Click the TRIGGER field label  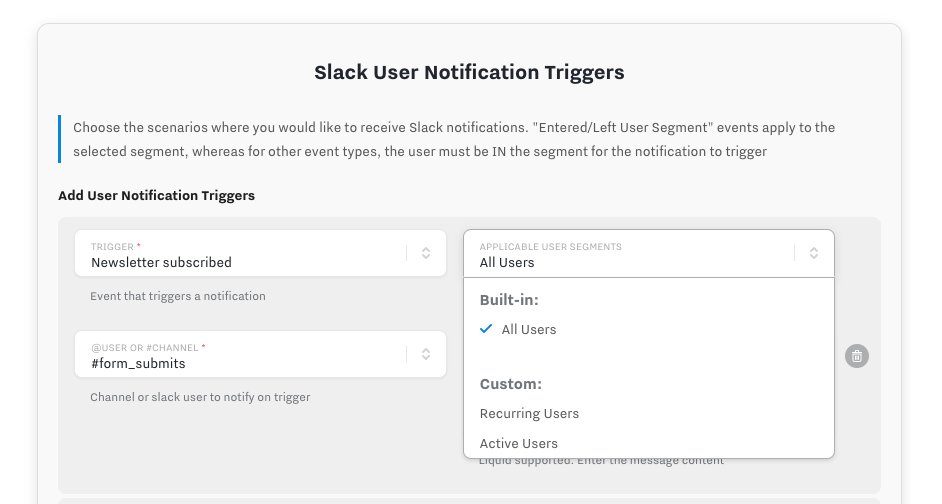tap(114, 246)
